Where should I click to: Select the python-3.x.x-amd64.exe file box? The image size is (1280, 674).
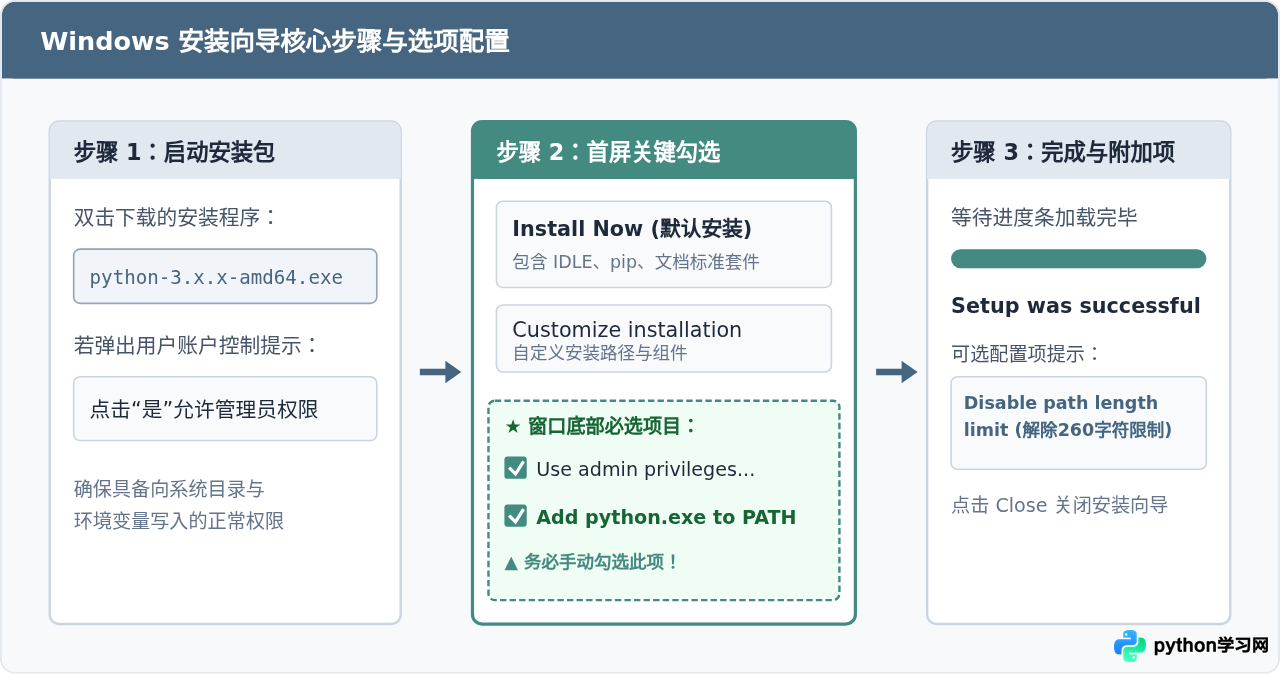[x=225, y=276]
